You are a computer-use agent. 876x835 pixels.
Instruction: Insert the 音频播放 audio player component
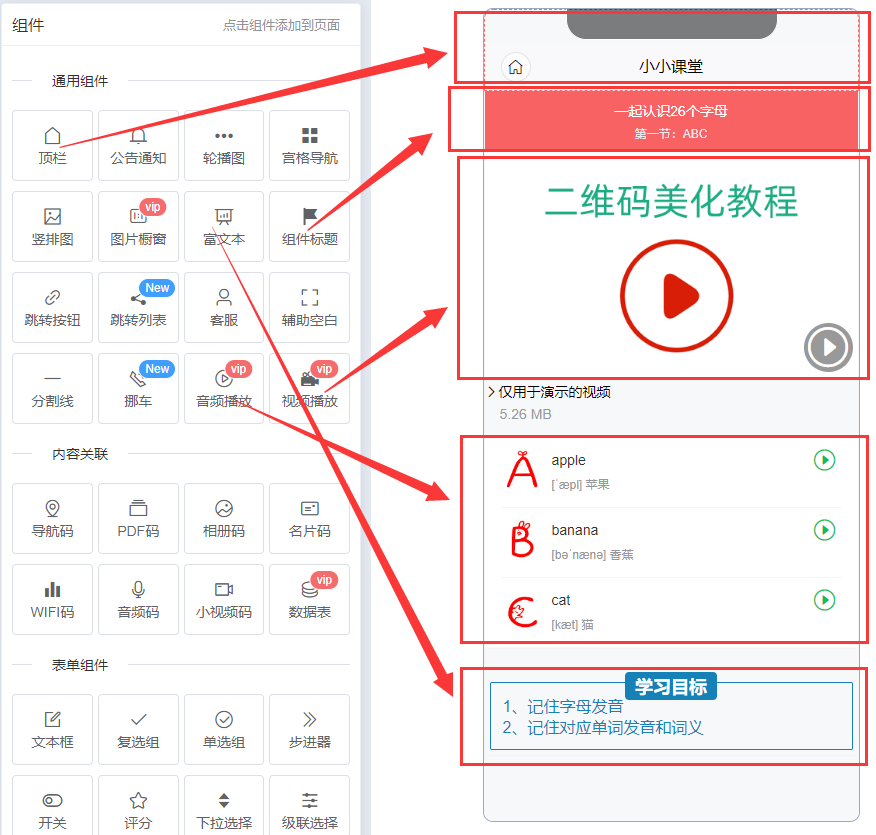[224, 388]
